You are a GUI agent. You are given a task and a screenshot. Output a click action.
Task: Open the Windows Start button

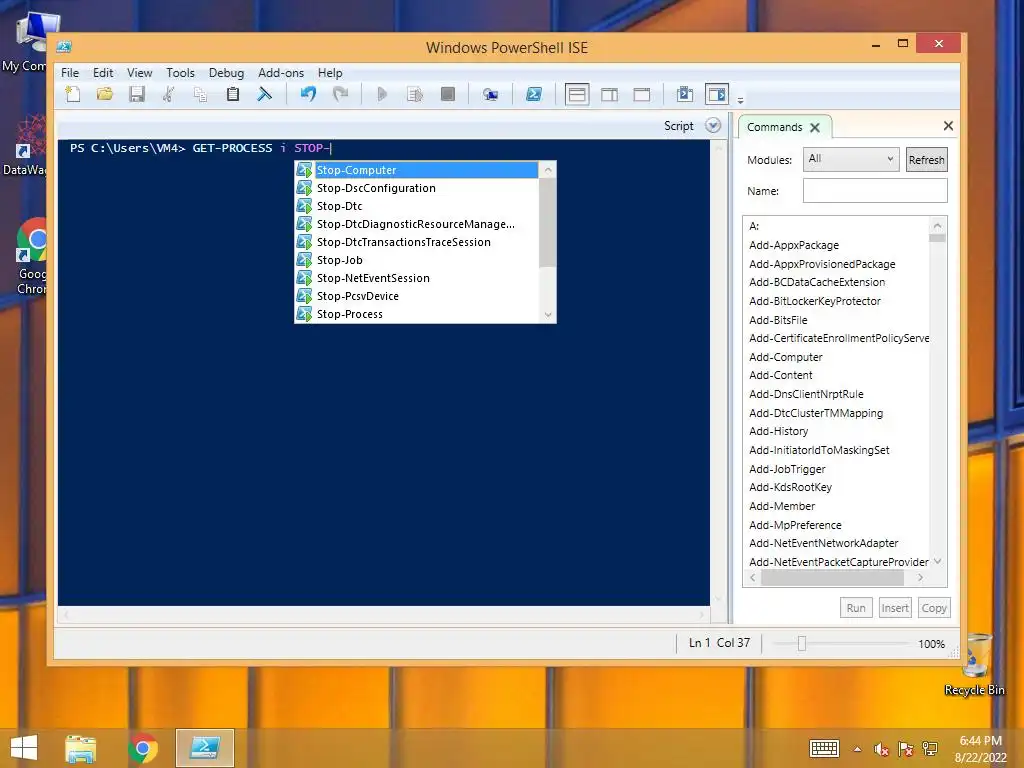click(24, 748)
